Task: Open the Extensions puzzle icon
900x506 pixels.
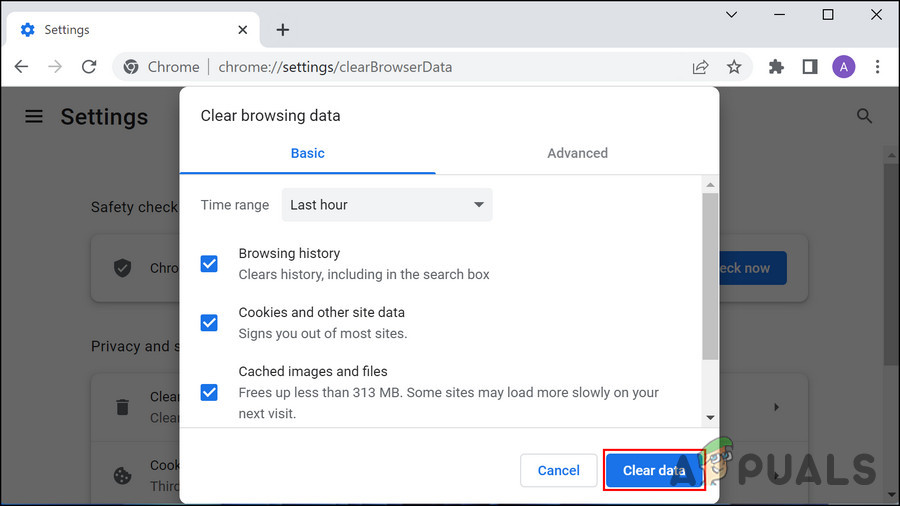Action: pos(776,67)
